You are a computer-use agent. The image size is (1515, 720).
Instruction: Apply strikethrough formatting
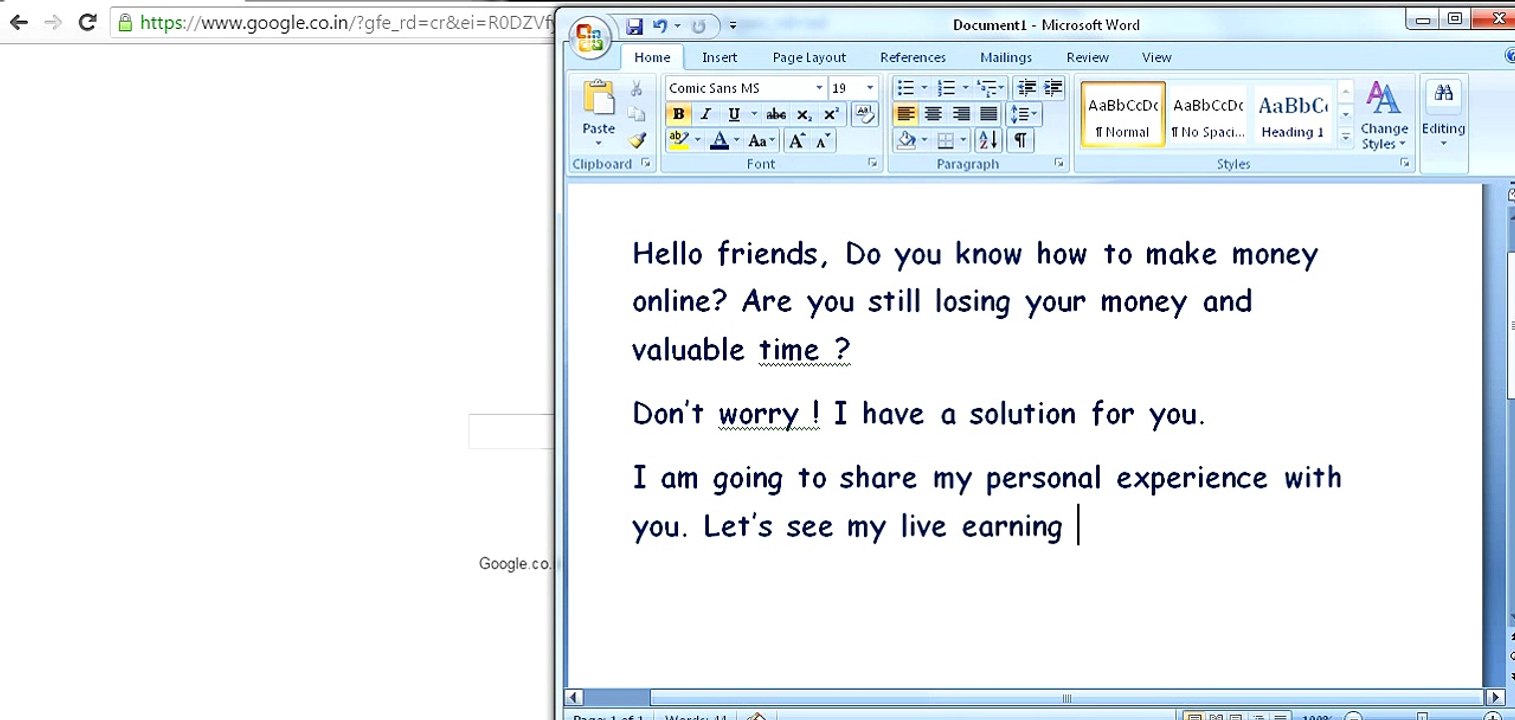pos(776,114)
